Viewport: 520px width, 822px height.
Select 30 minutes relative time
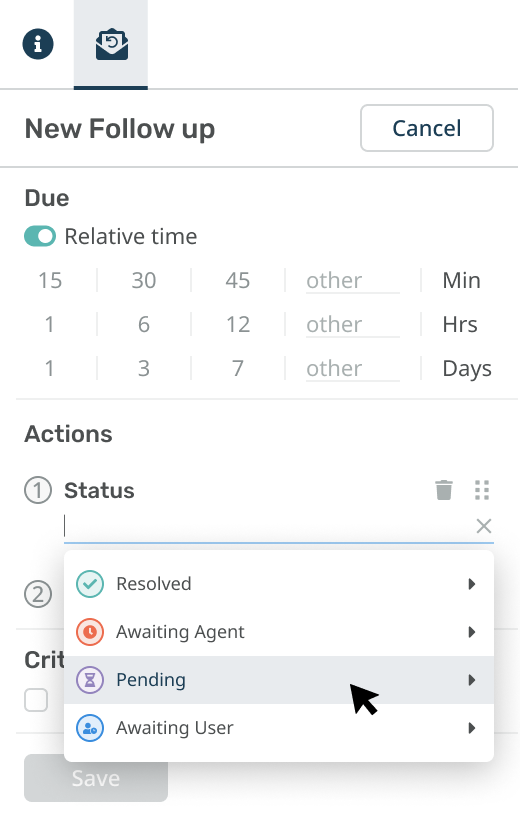click(144, 280)
